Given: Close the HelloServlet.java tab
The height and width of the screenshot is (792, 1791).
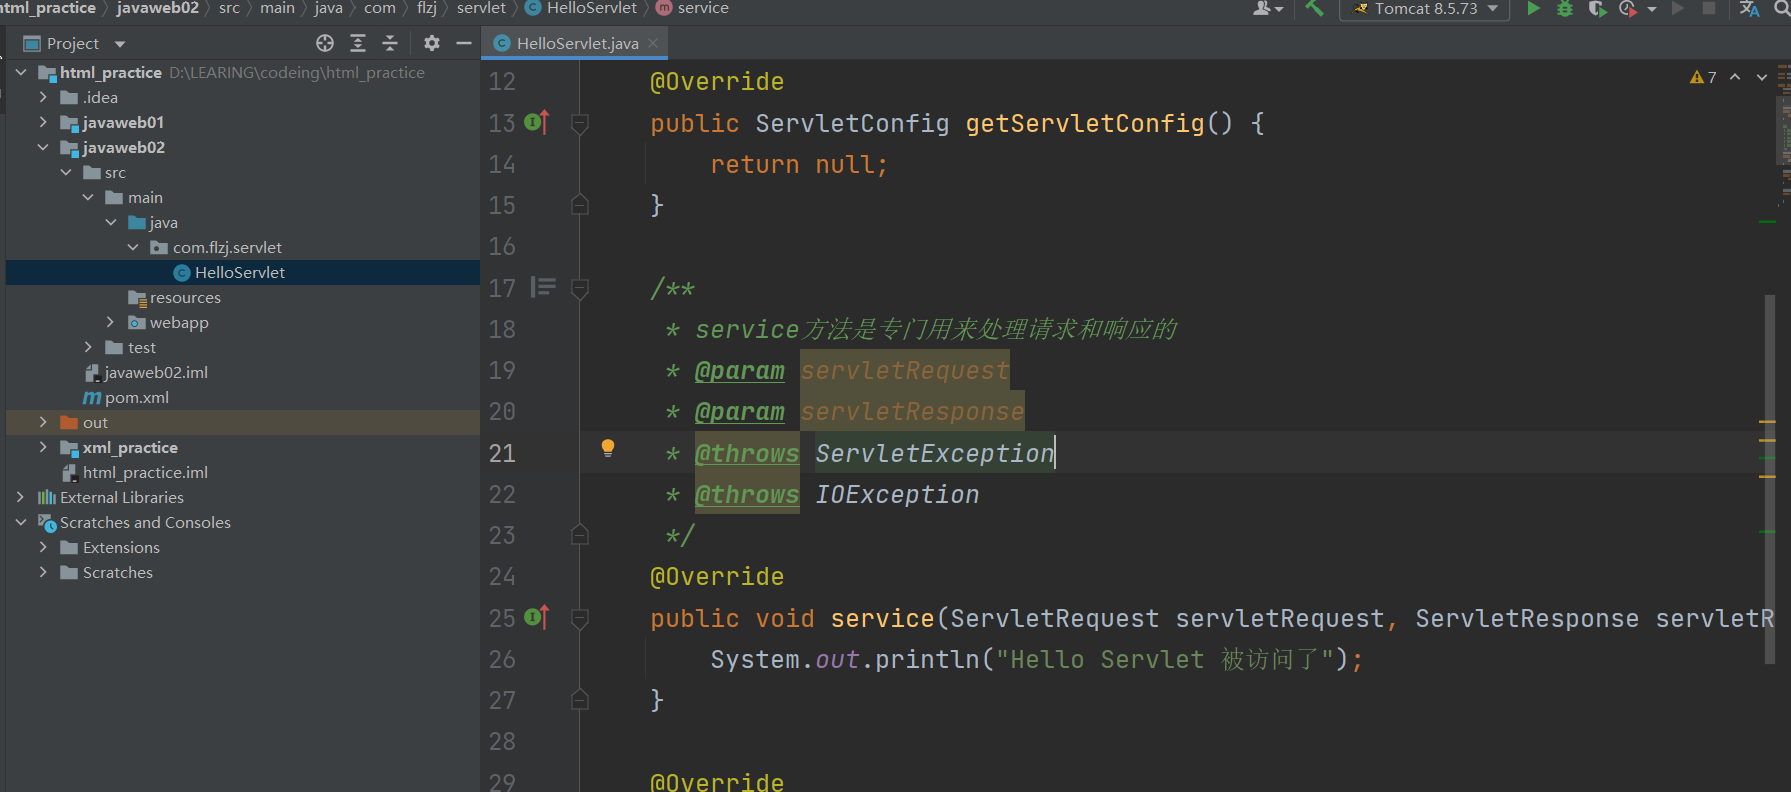Looking at the screenshot, I should pyautogui.click(x=653, y=43).
